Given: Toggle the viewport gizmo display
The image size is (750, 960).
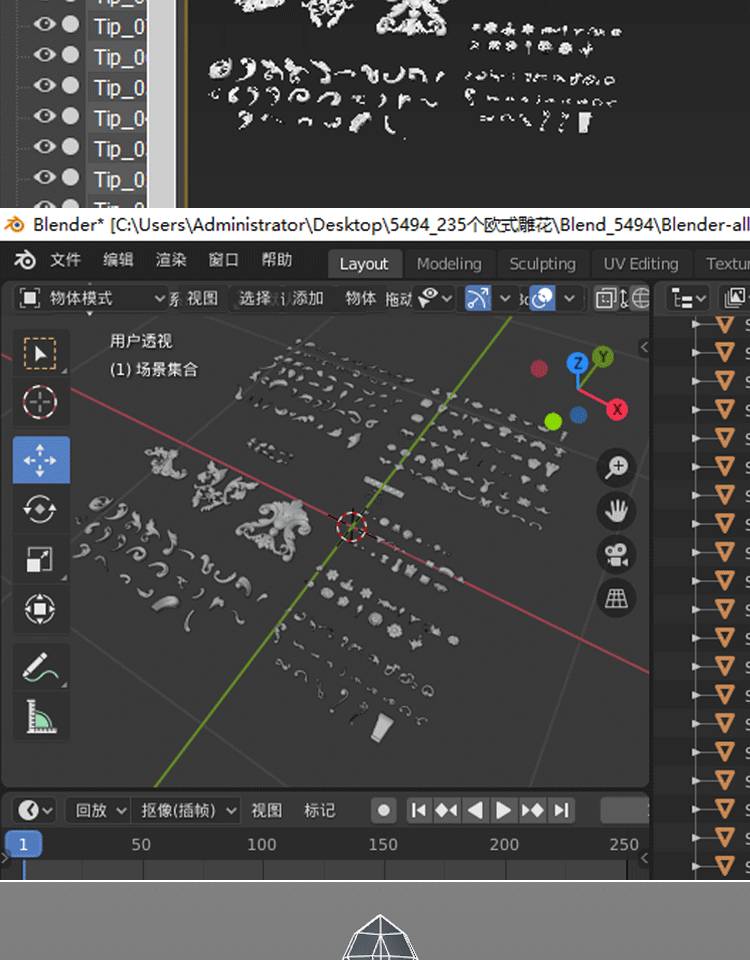Looking at the screenshot, I should click(x=479, y=298).
